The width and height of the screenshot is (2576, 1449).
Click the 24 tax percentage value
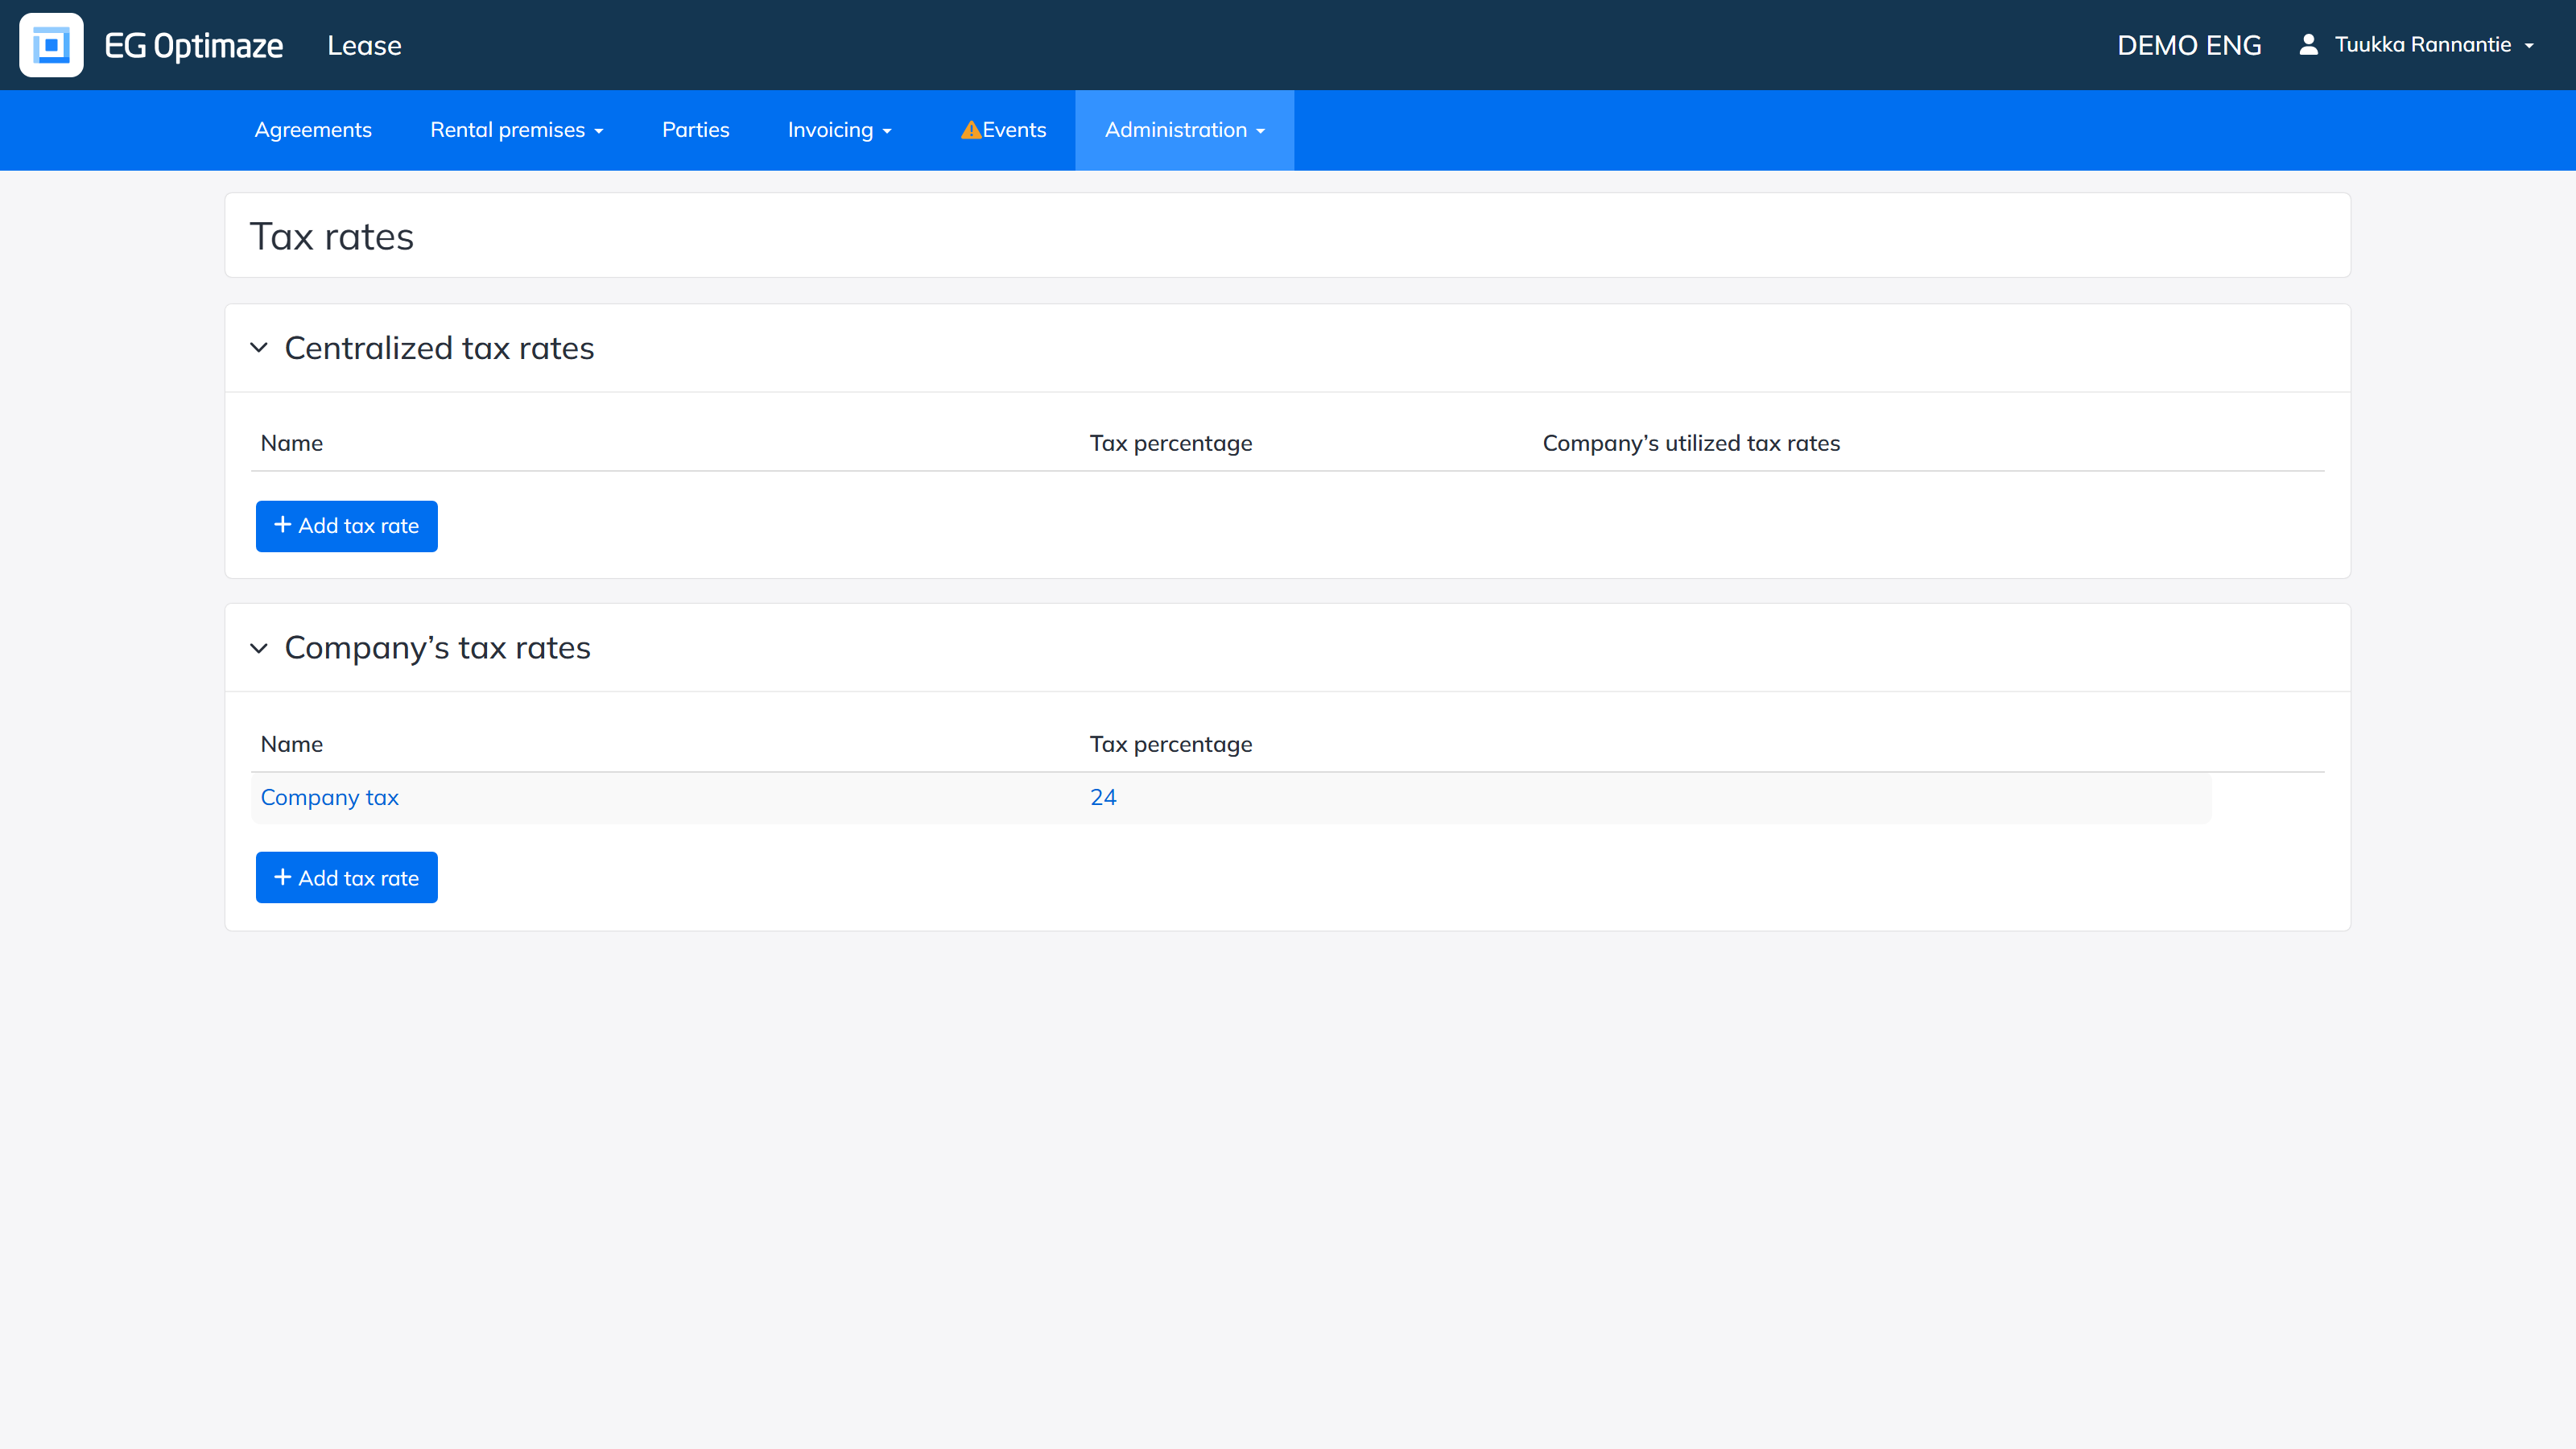[1103, 798]
